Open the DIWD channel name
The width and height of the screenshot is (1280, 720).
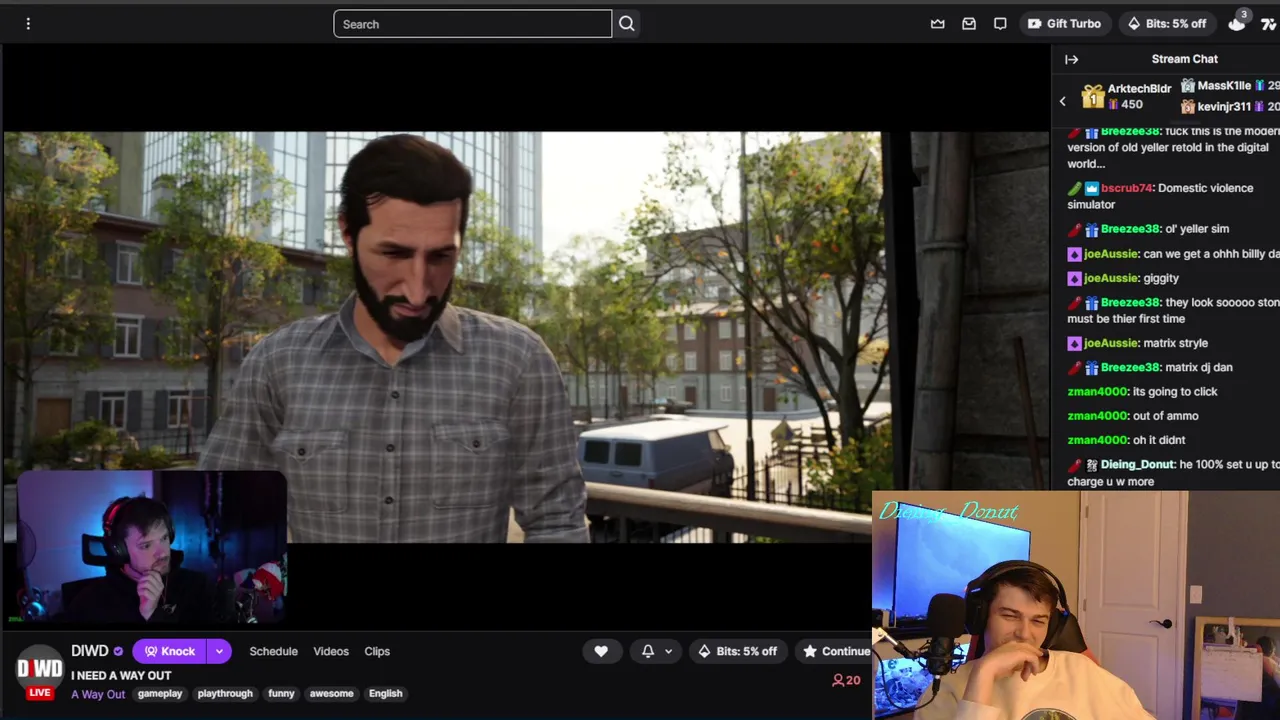click(x=89, y=651)
